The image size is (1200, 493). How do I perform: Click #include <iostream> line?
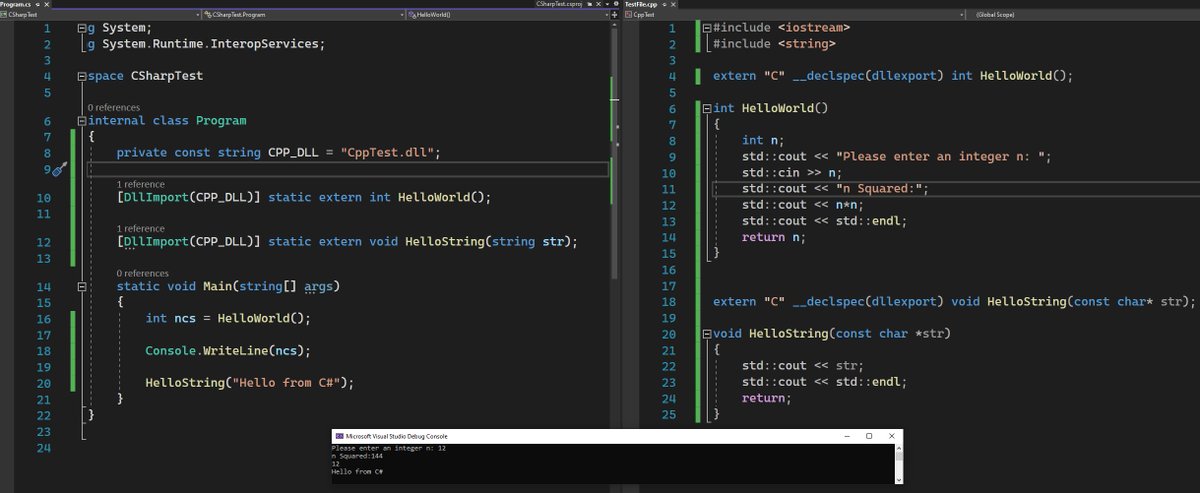click(782, 28)
